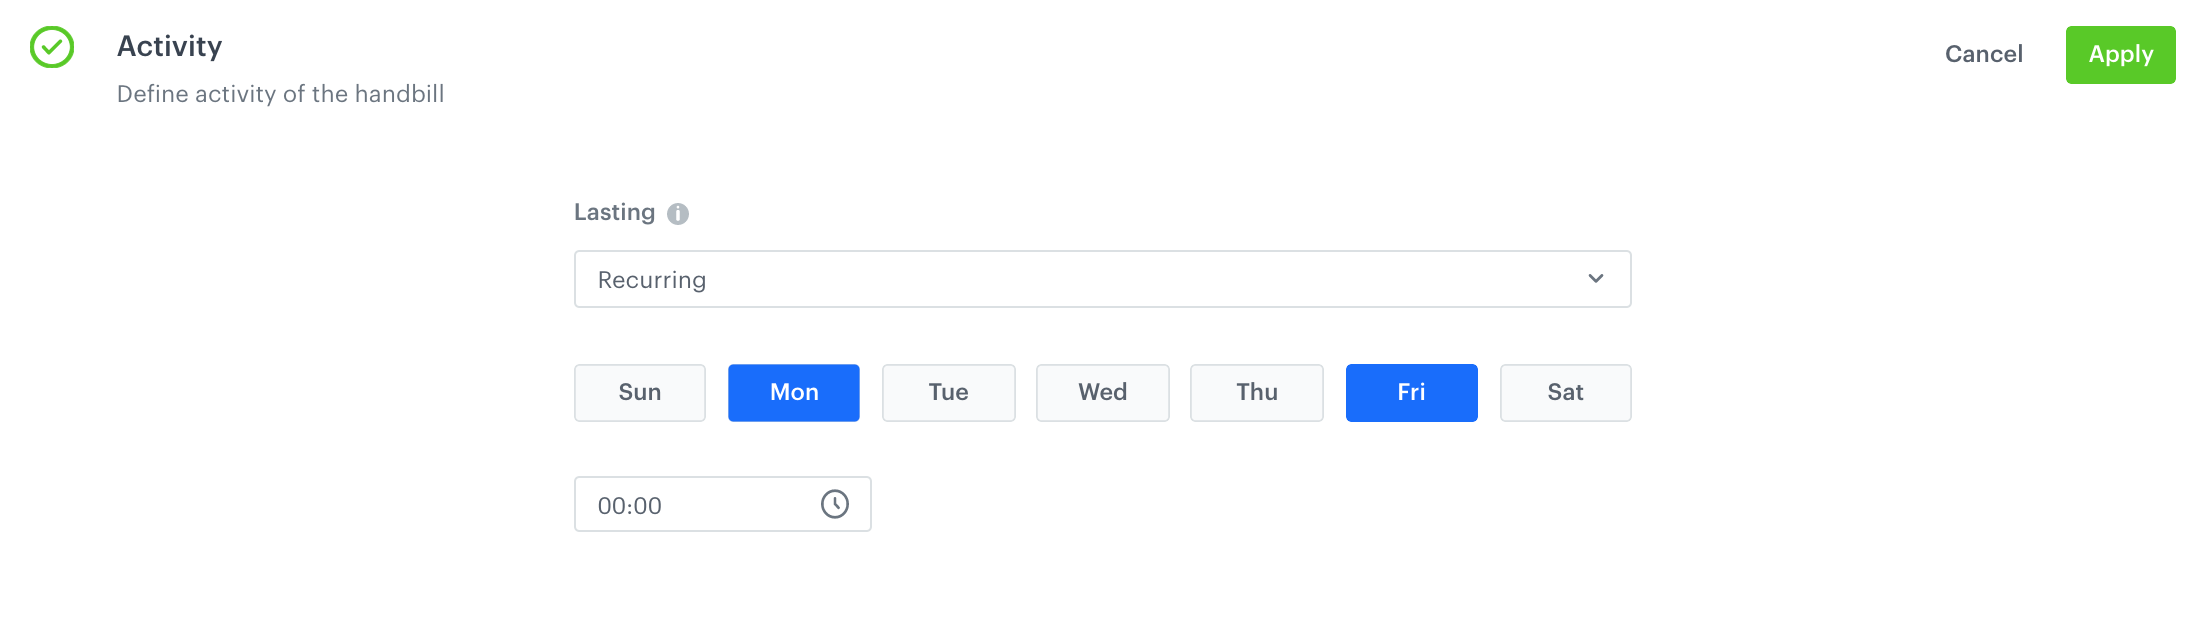Open the Lasting dropdown field
2210x642 pixels.
tap(1102, 279)
